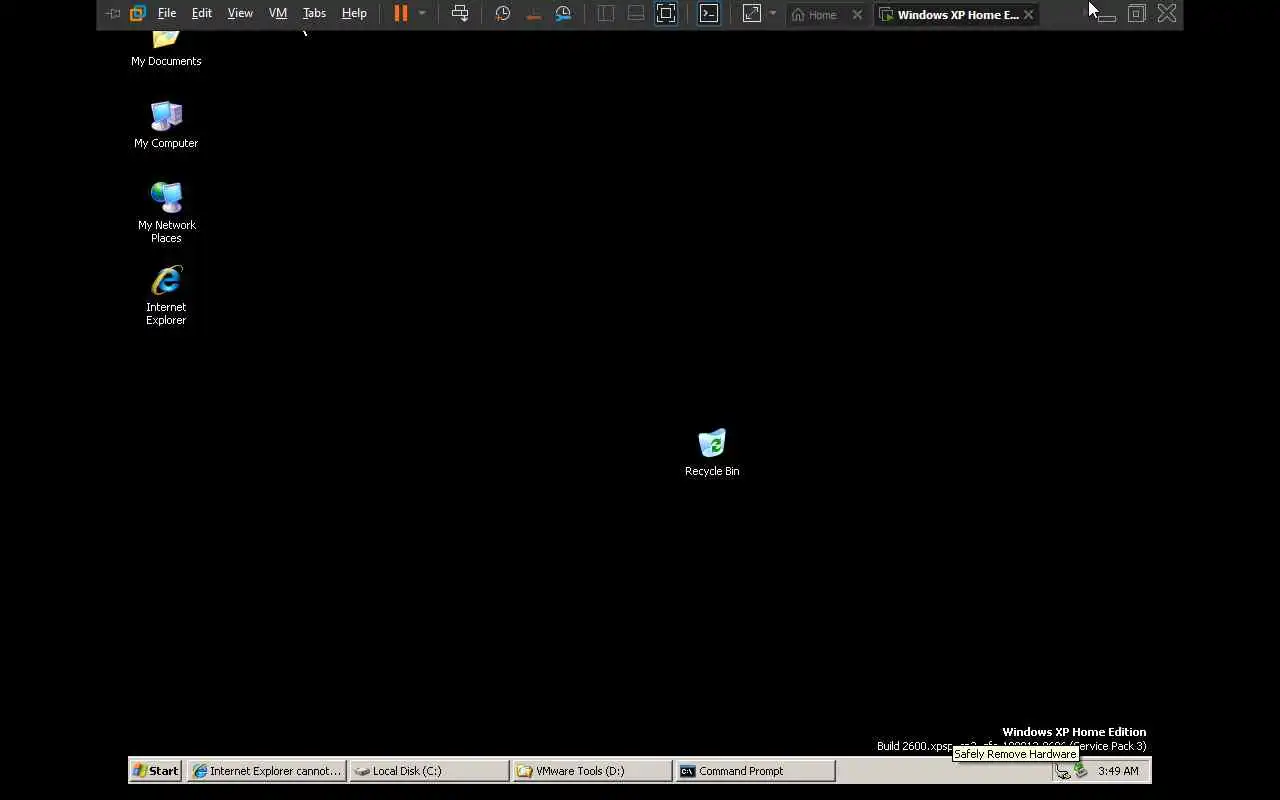Viewport: 1280px width, 800px height.
Task: Open the View menu
Action: coord(240,14)
